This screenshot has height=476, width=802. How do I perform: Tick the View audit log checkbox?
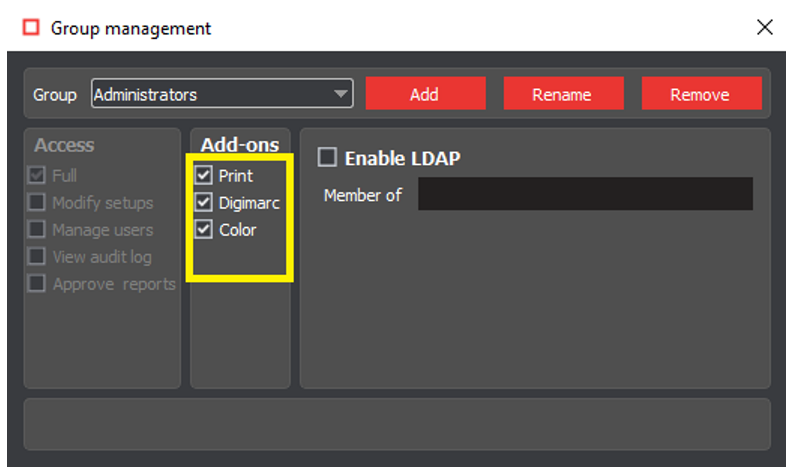tap(37, 256)
